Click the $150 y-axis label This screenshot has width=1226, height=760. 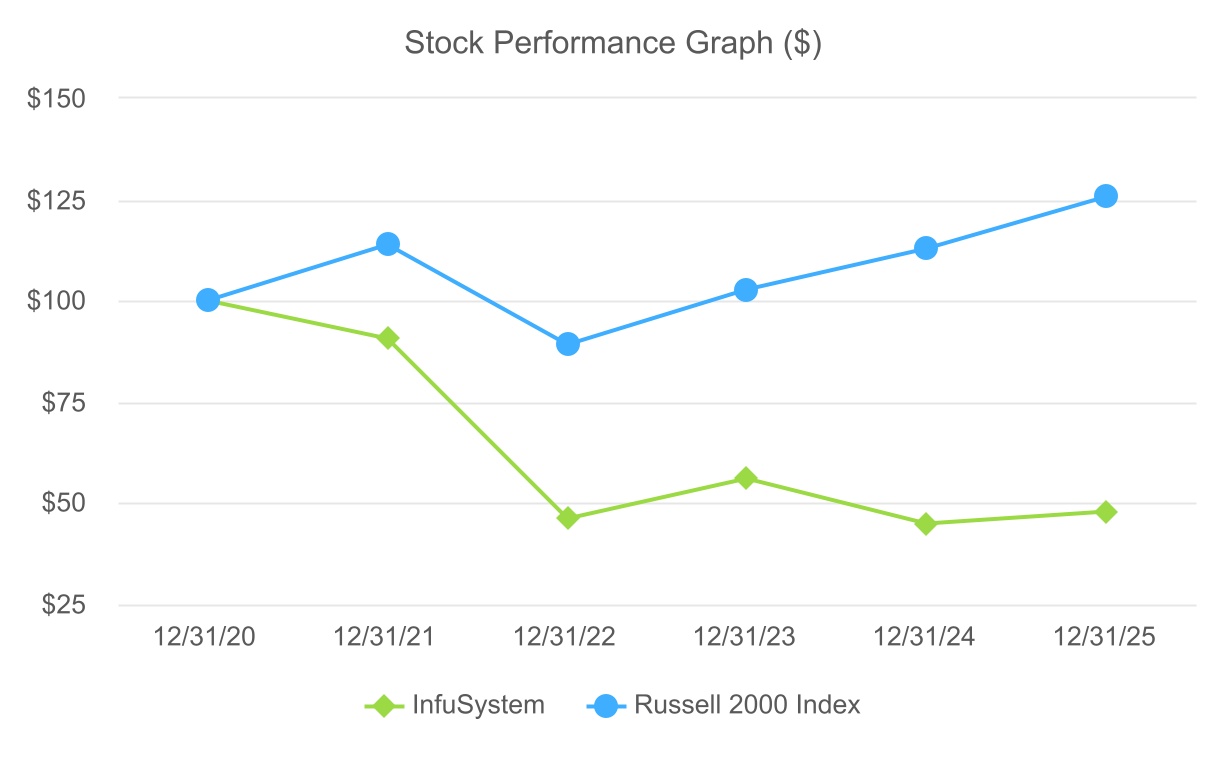pyautogui.click(x=57, y=99)
